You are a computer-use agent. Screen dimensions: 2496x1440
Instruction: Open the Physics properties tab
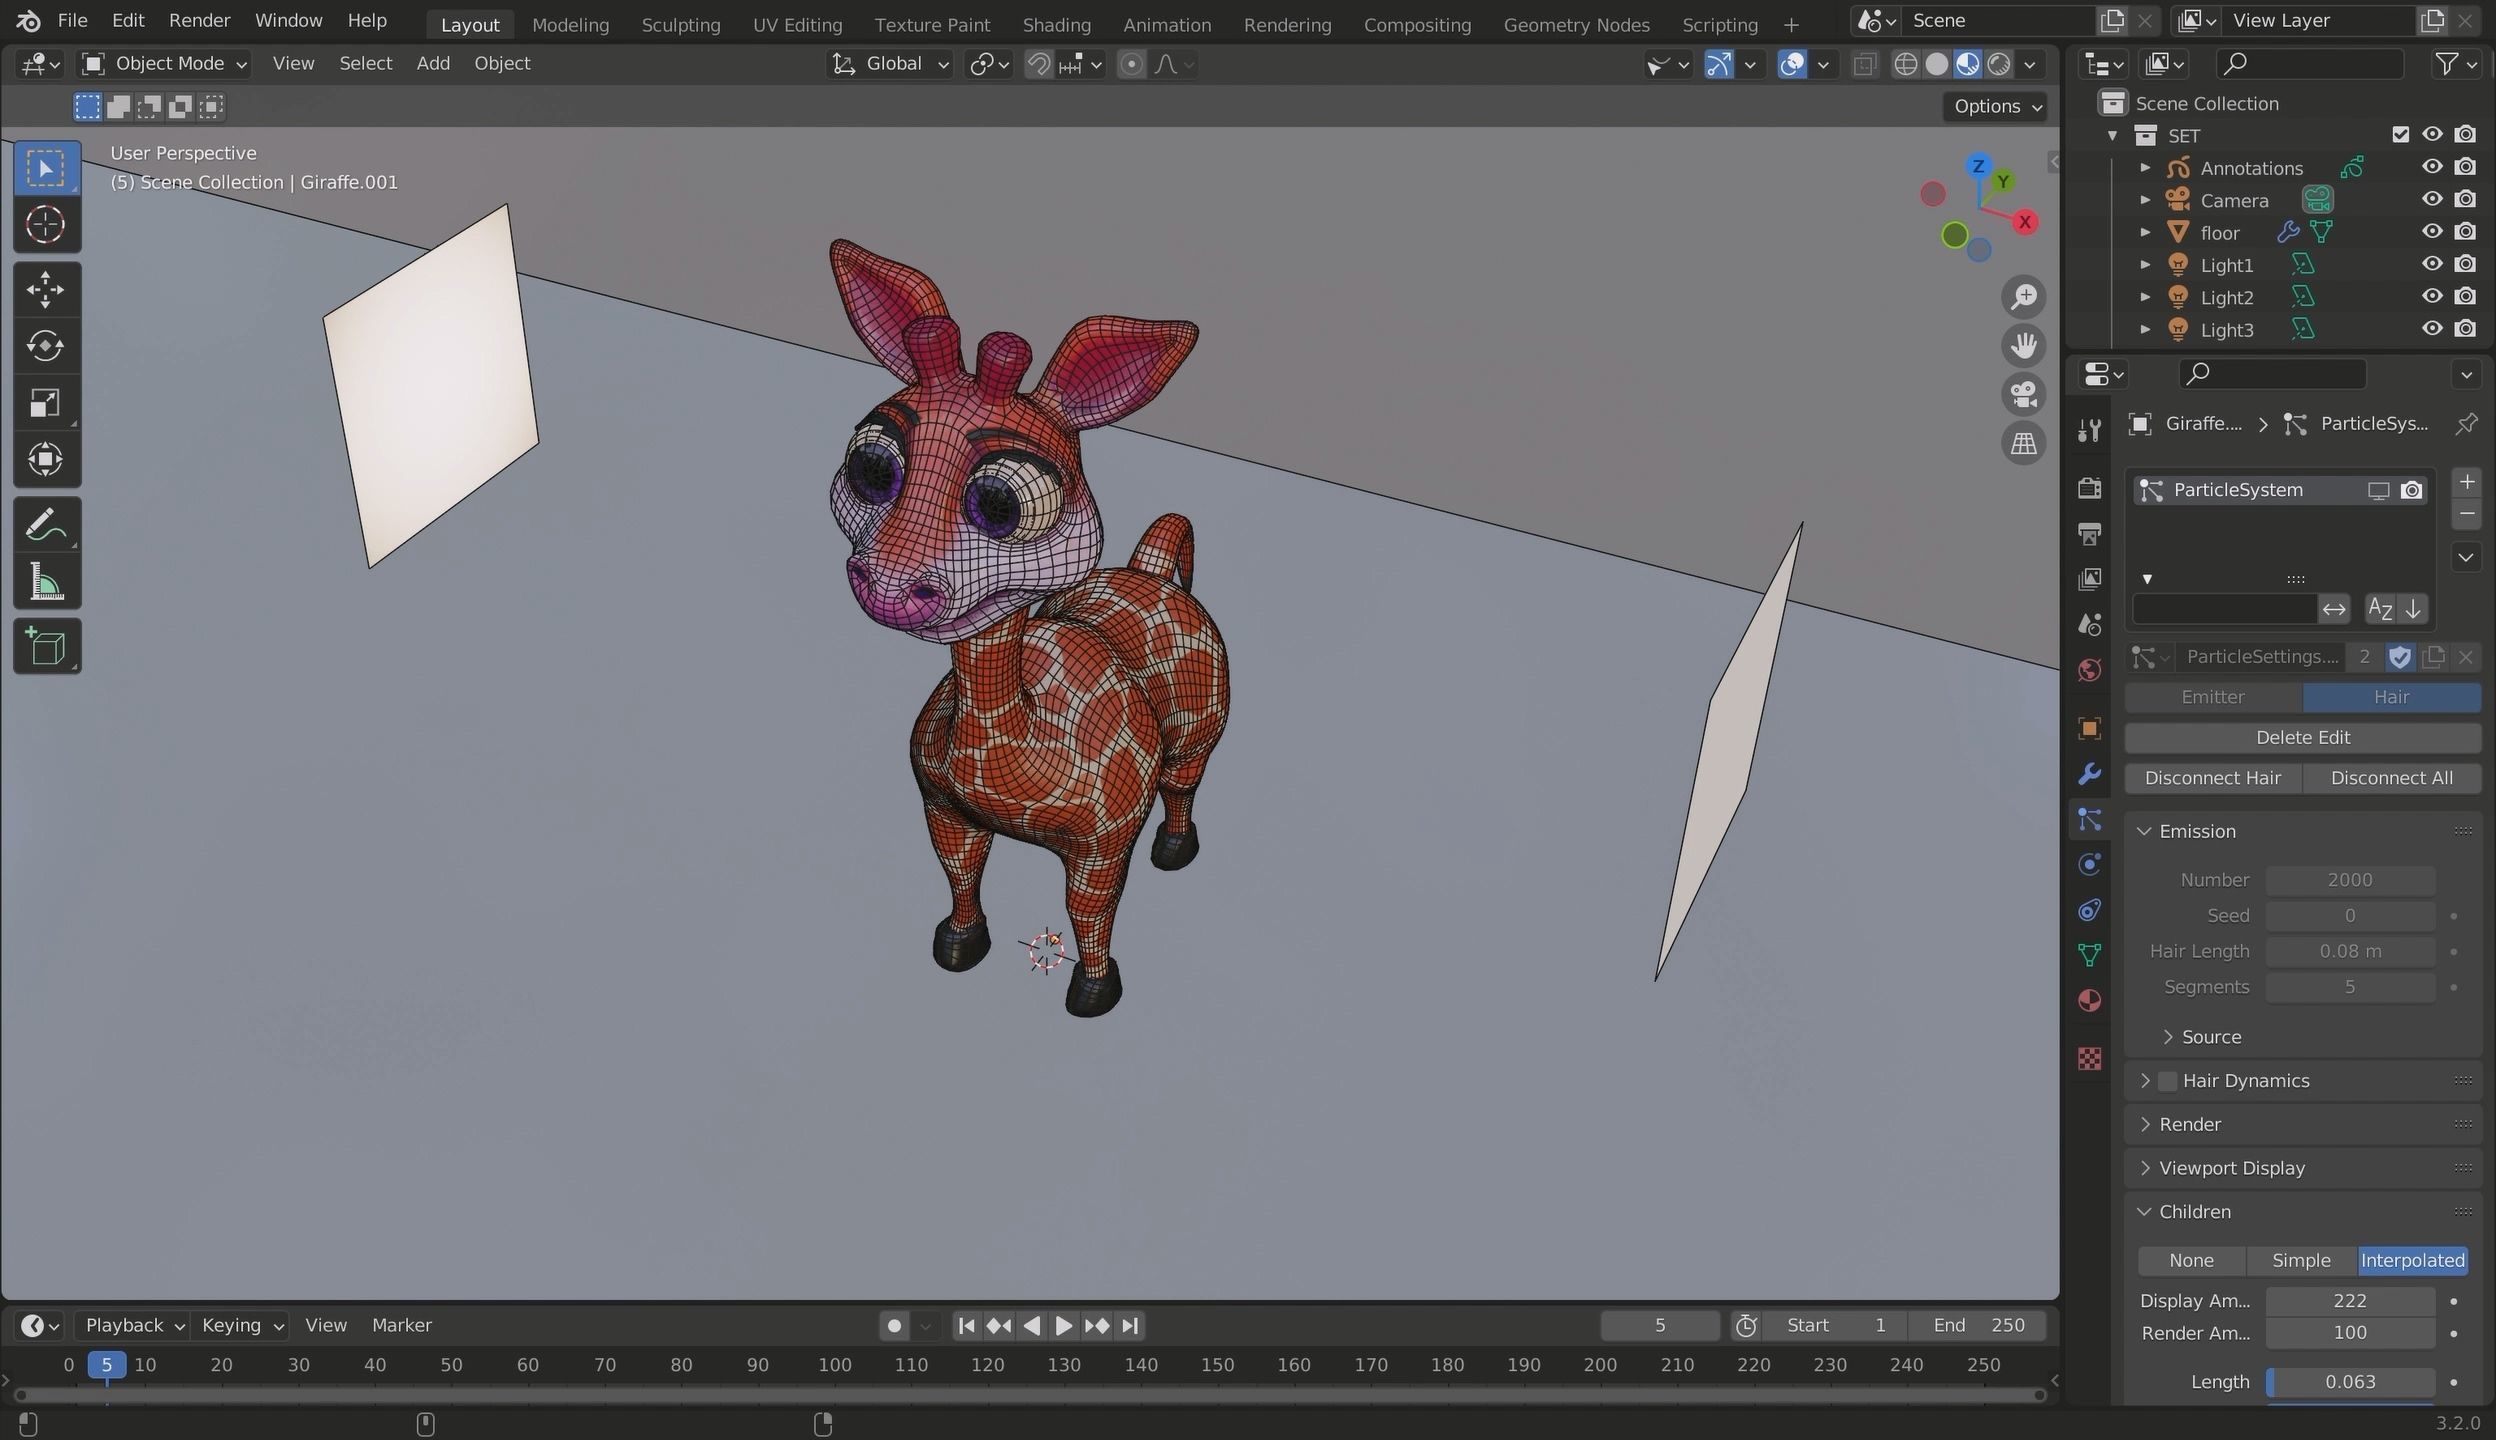[x=2089, y=865]
